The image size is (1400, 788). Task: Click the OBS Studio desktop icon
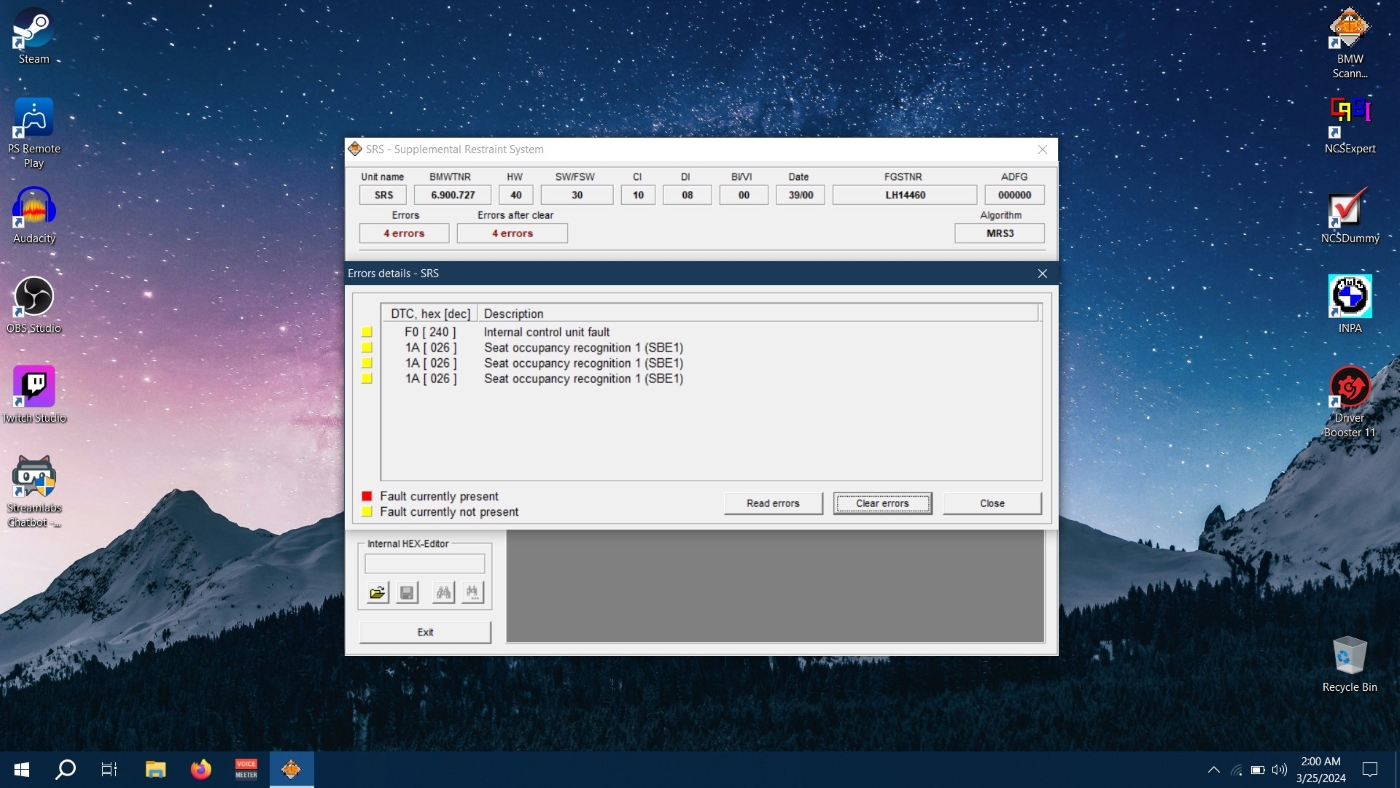(34, 303)
